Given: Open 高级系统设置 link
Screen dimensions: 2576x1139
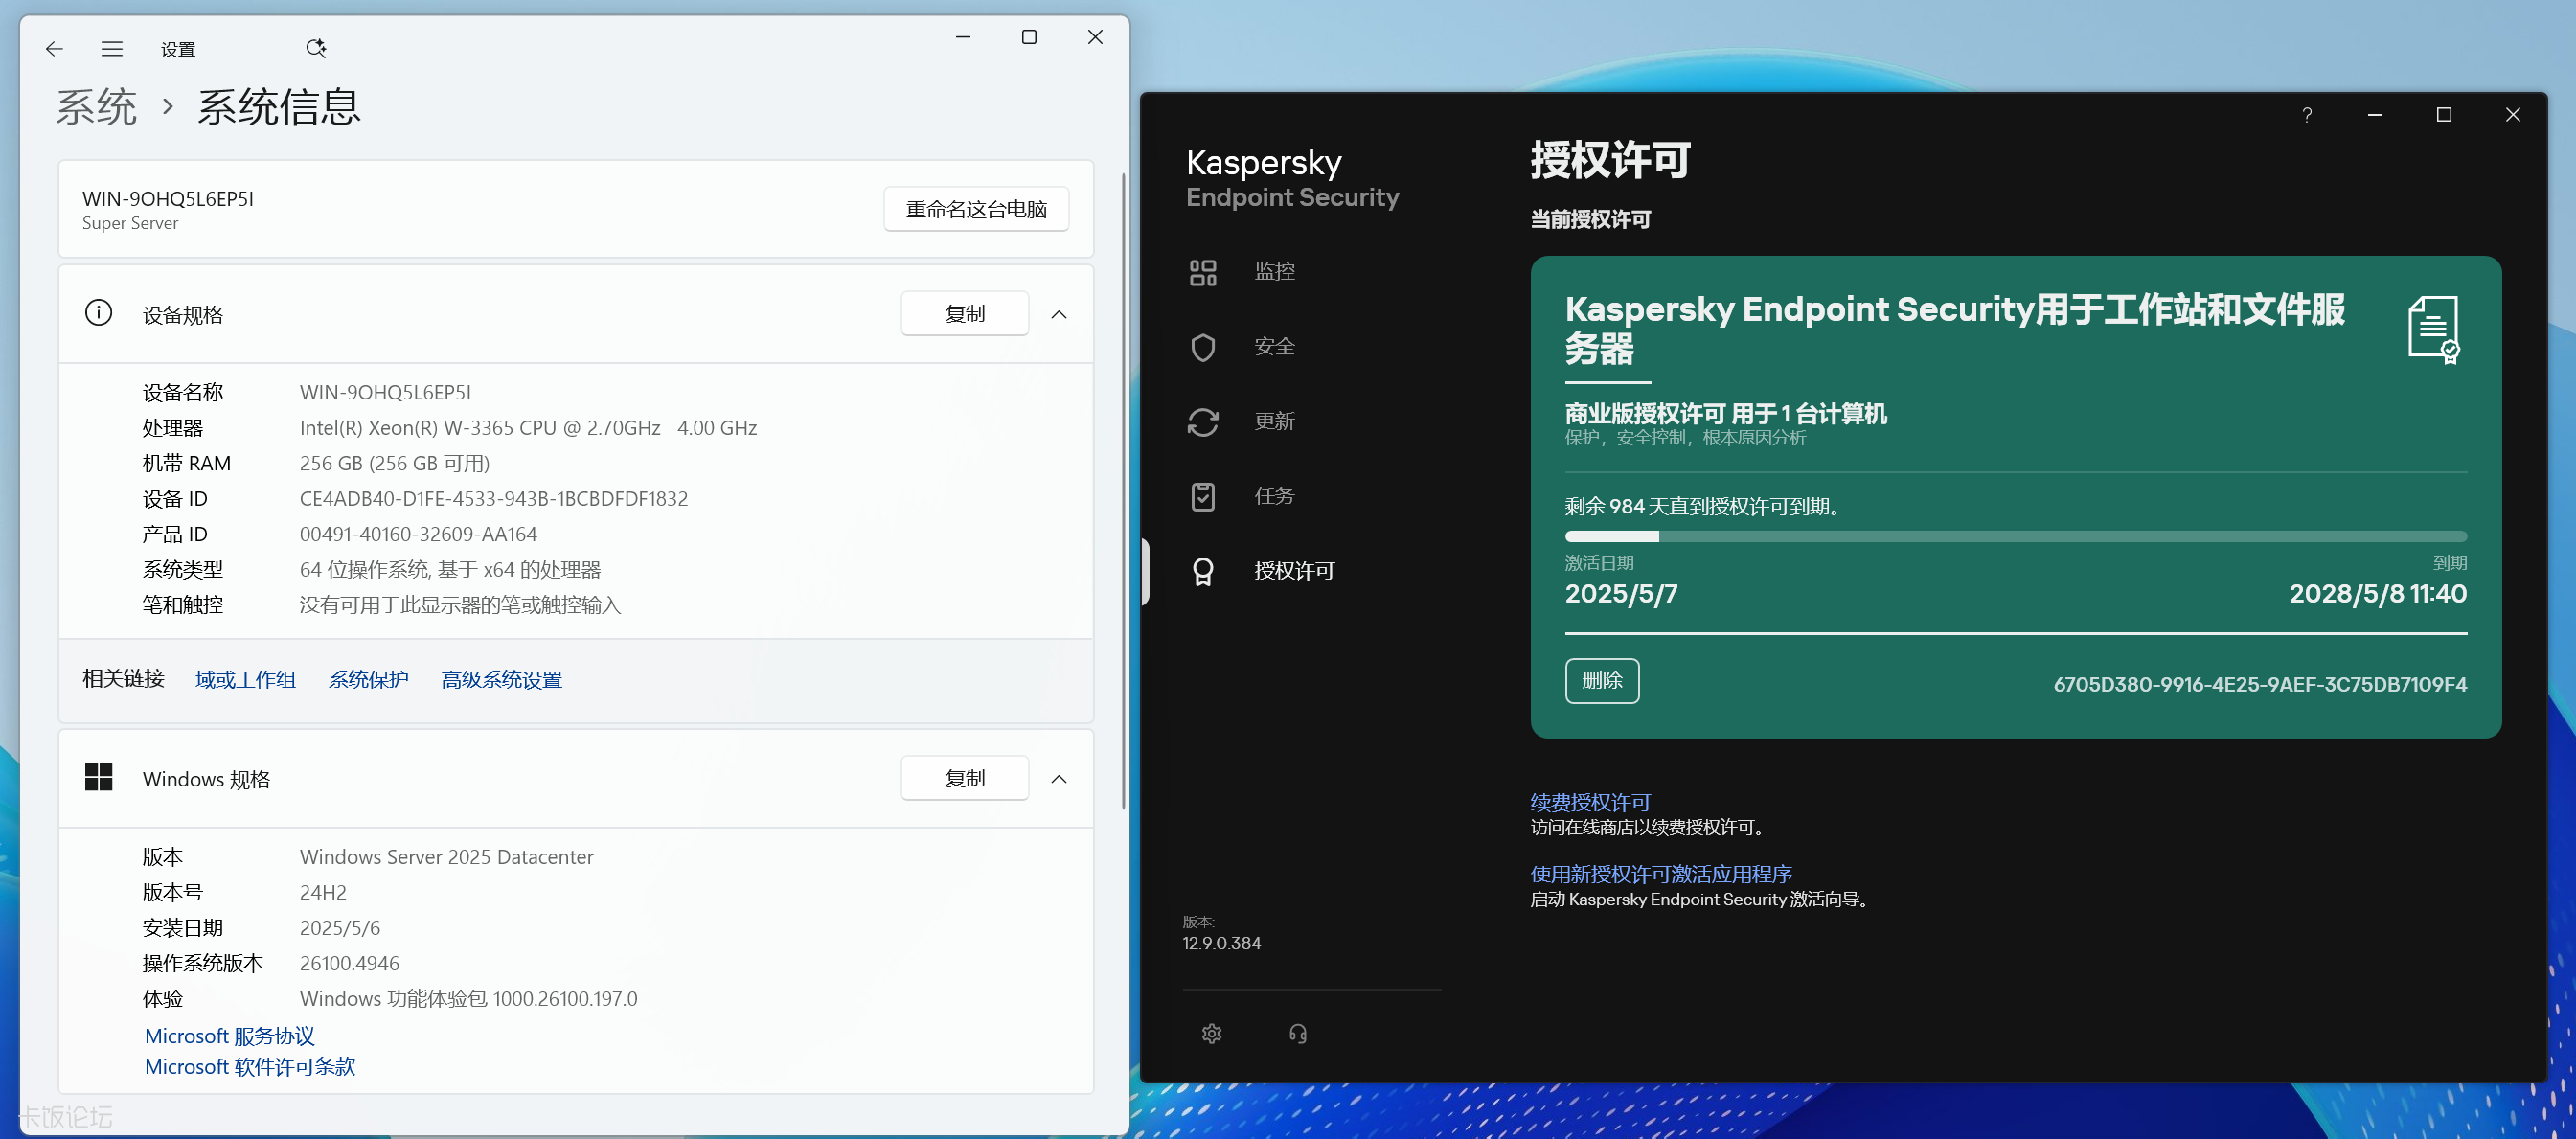Looking at the screenshot, I should point(502,680).
